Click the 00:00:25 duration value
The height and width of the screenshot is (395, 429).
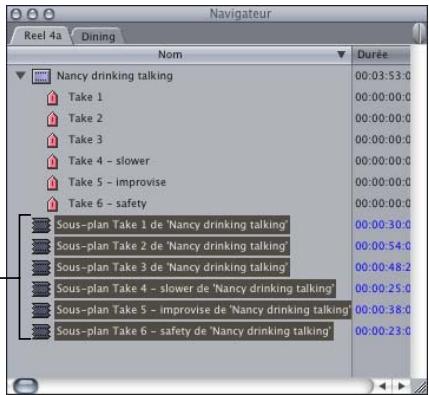click(x=382, y=289)
